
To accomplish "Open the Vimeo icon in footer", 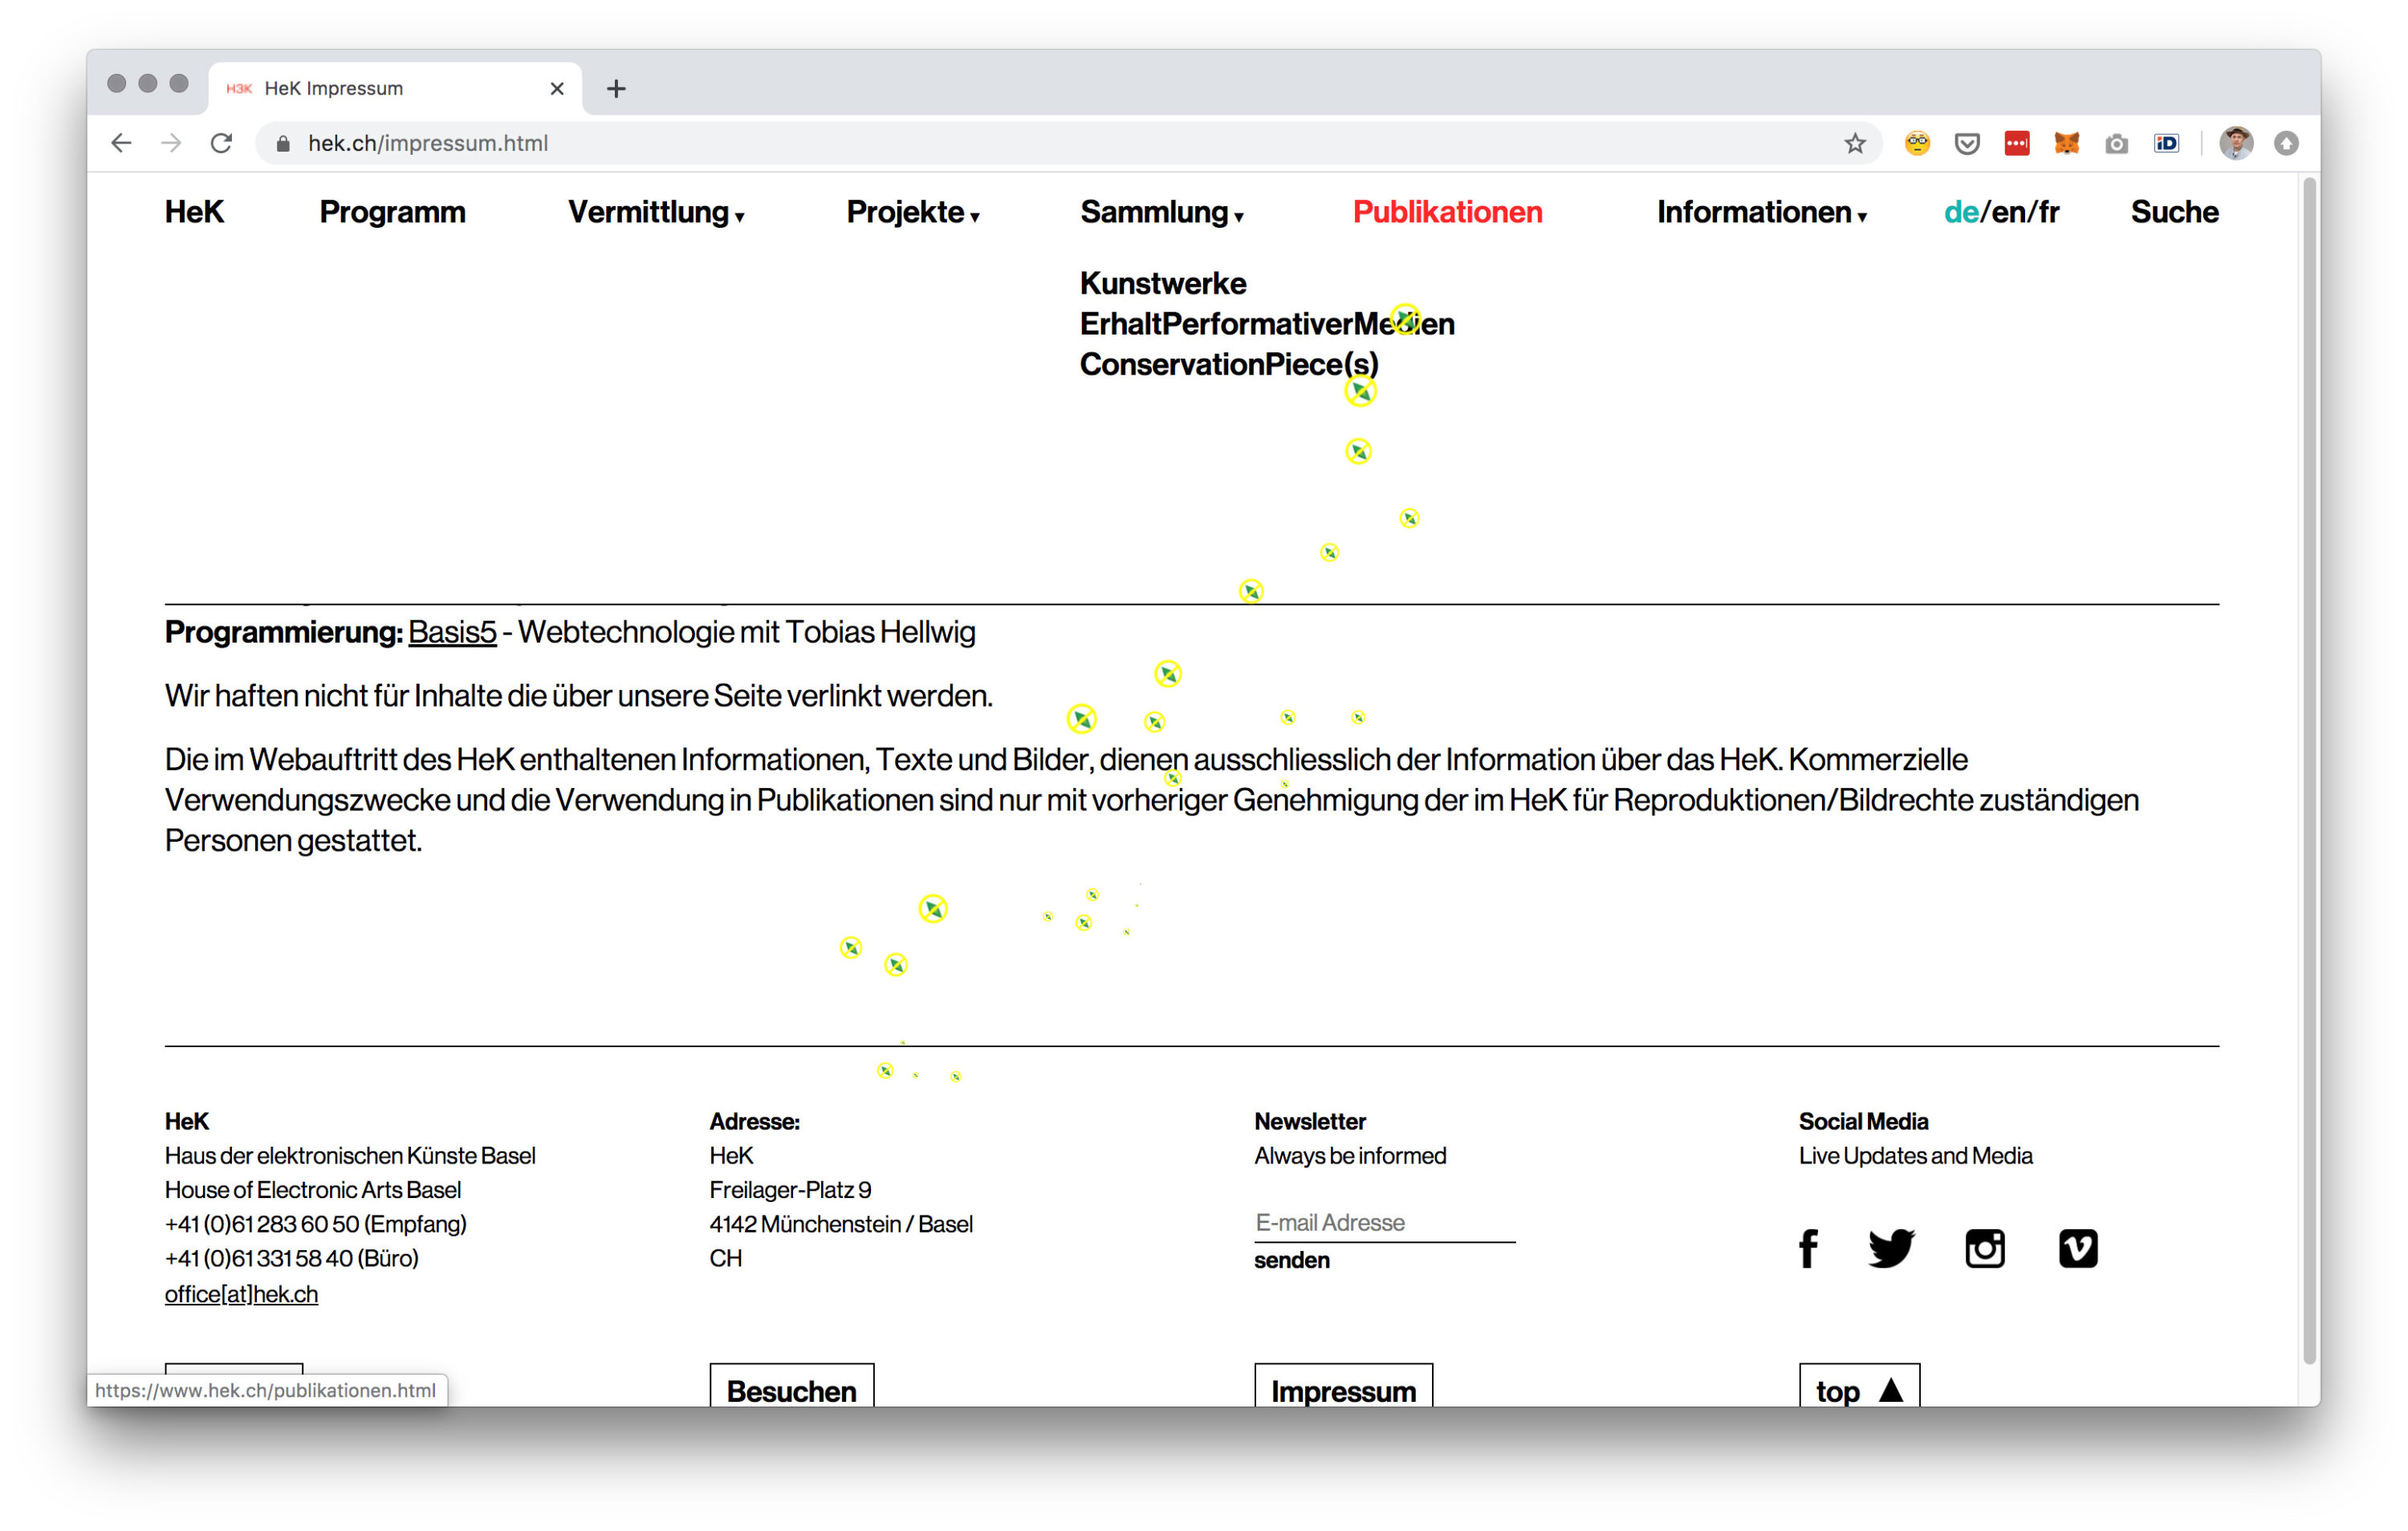I will pyautogui.click(x=2077, y=1248).
